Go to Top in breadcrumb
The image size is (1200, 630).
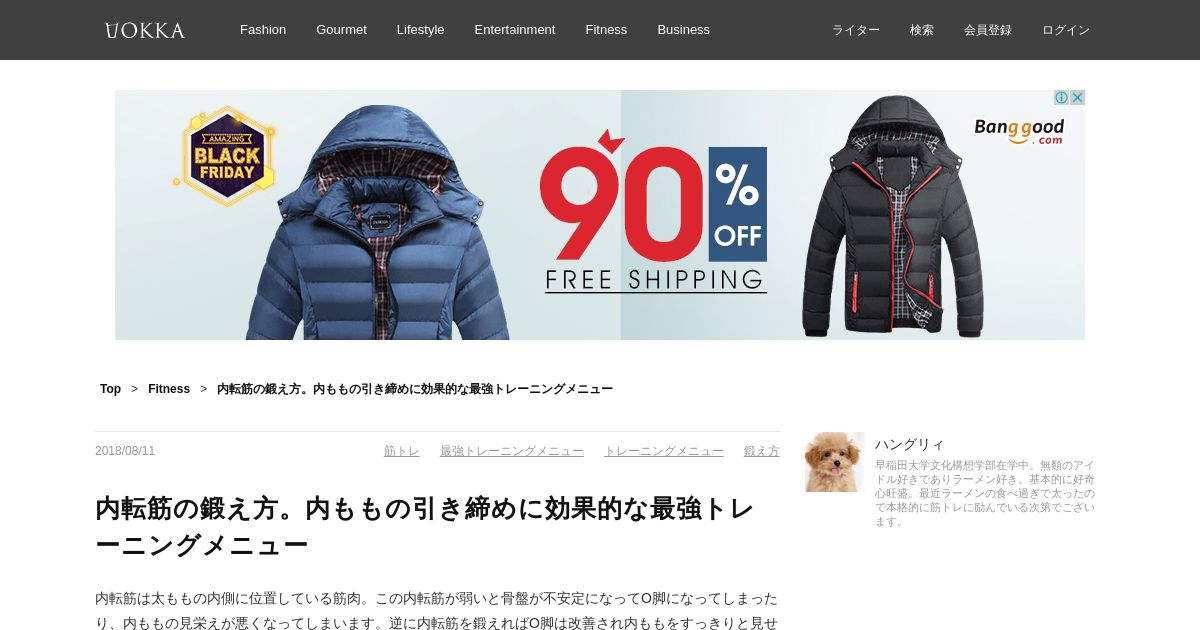(110, 389)
